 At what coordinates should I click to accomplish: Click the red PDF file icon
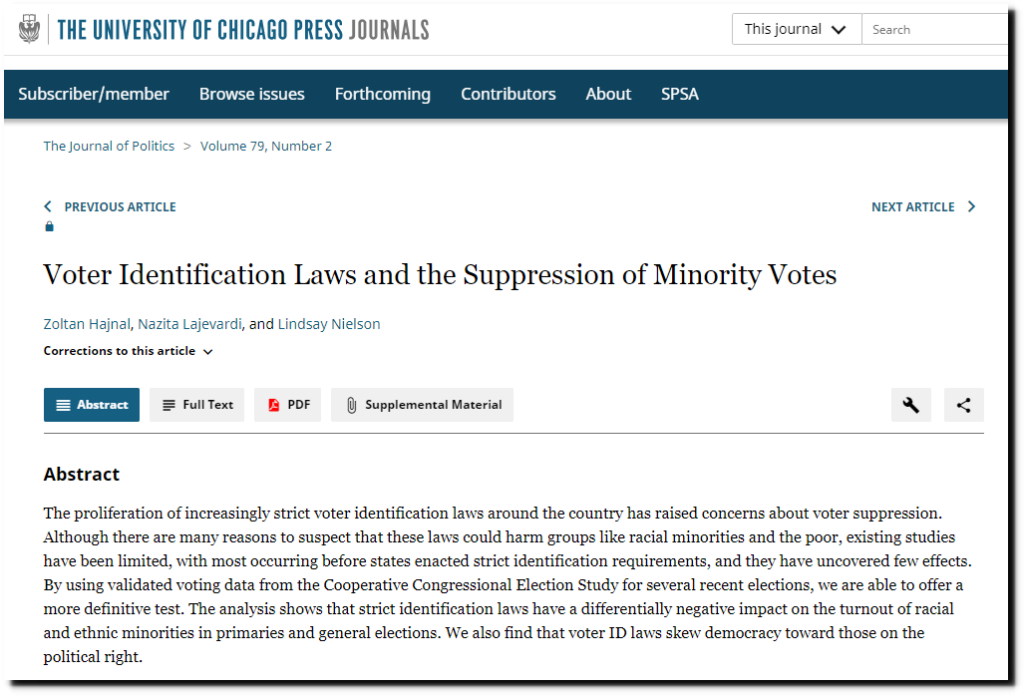(274, 405)
